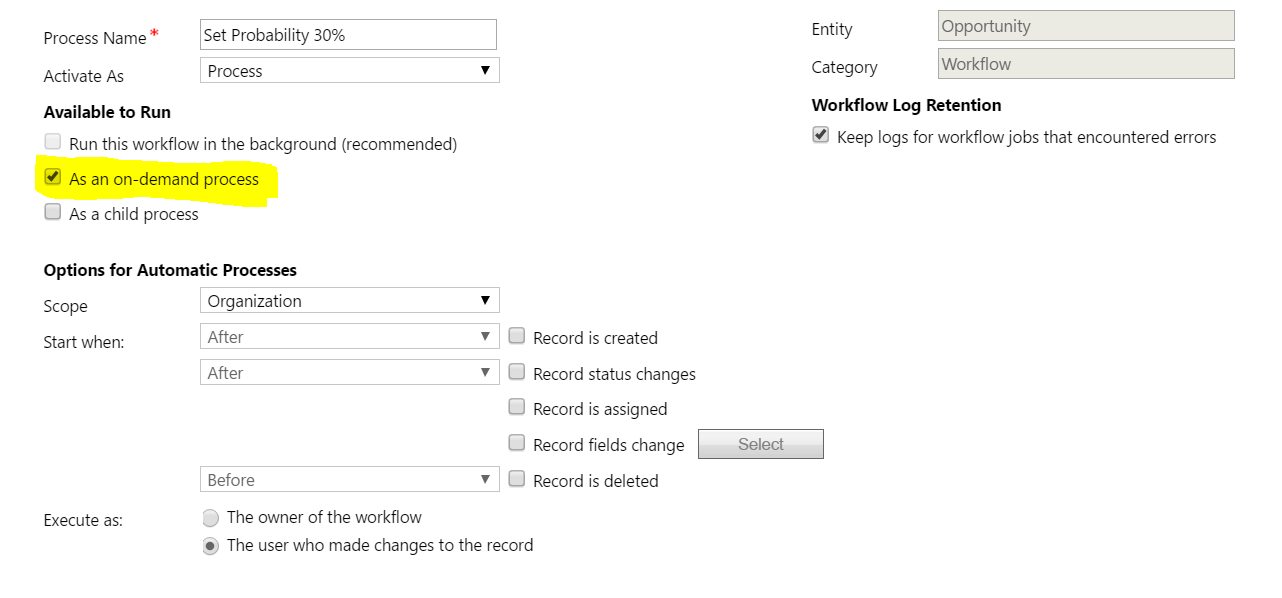Check Record fields change option
Image resolution: width=1282 pixels, height=598 pixels.
point(517,443)
